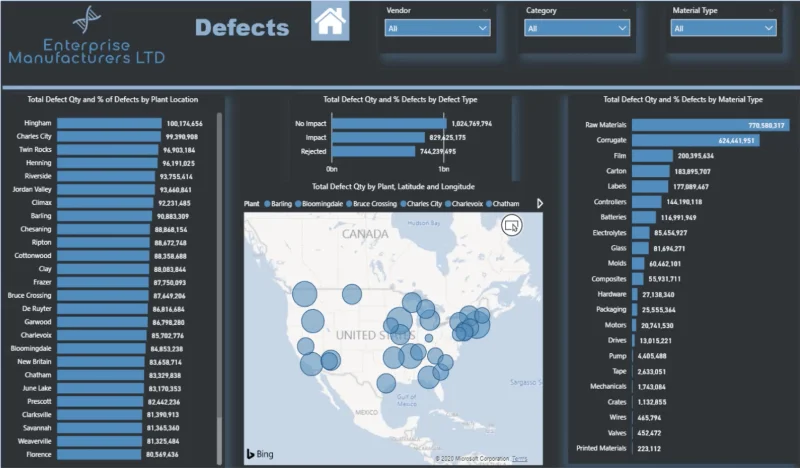800x468 pixels.
Task: Select Charlevoix in Plant legend
Action: pyautogui.click(x=464, y=204)
